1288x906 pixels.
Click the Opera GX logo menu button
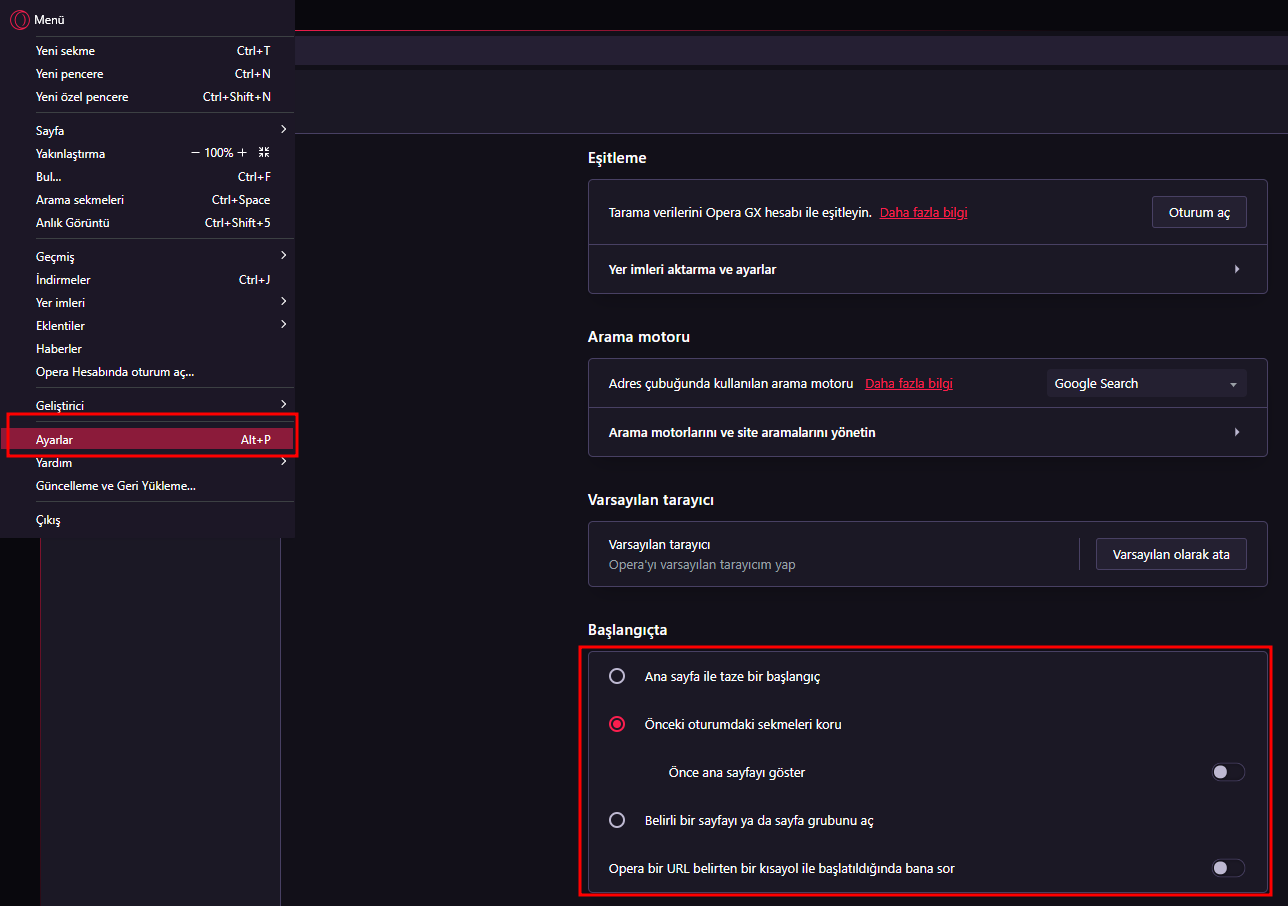coord(19,20)
